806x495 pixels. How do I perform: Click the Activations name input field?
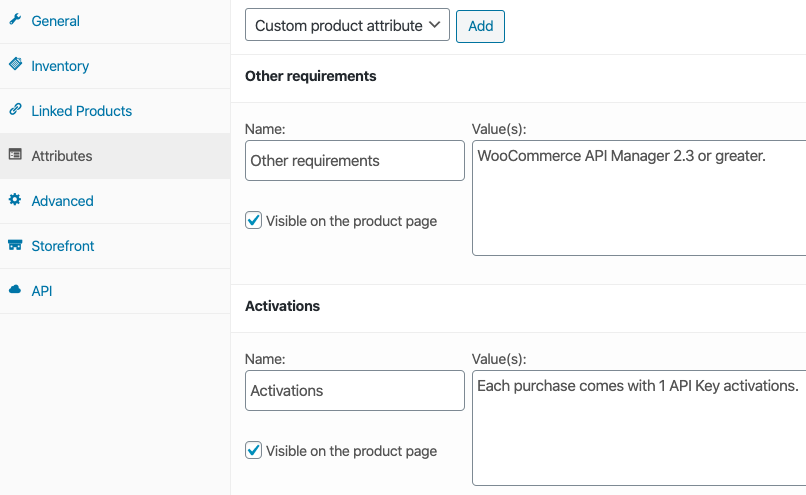(x=355, y=390)
